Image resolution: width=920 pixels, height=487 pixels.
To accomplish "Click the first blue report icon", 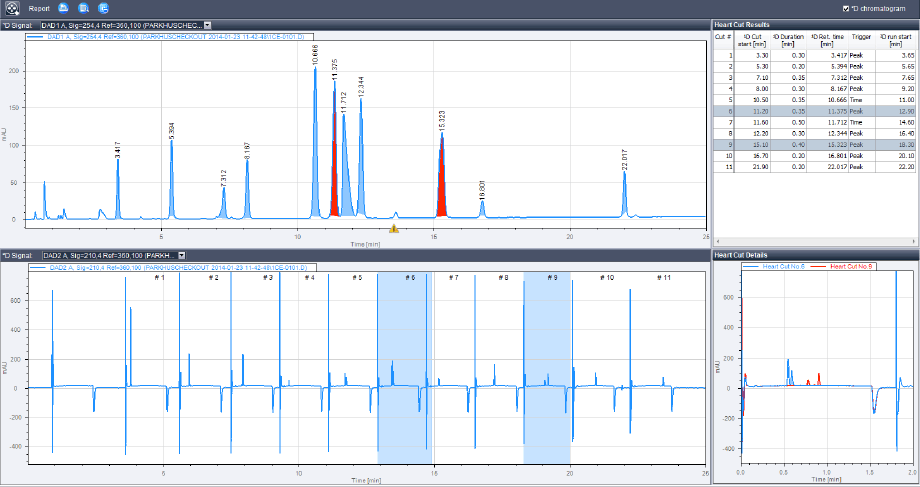I will [x=64, y=8].
